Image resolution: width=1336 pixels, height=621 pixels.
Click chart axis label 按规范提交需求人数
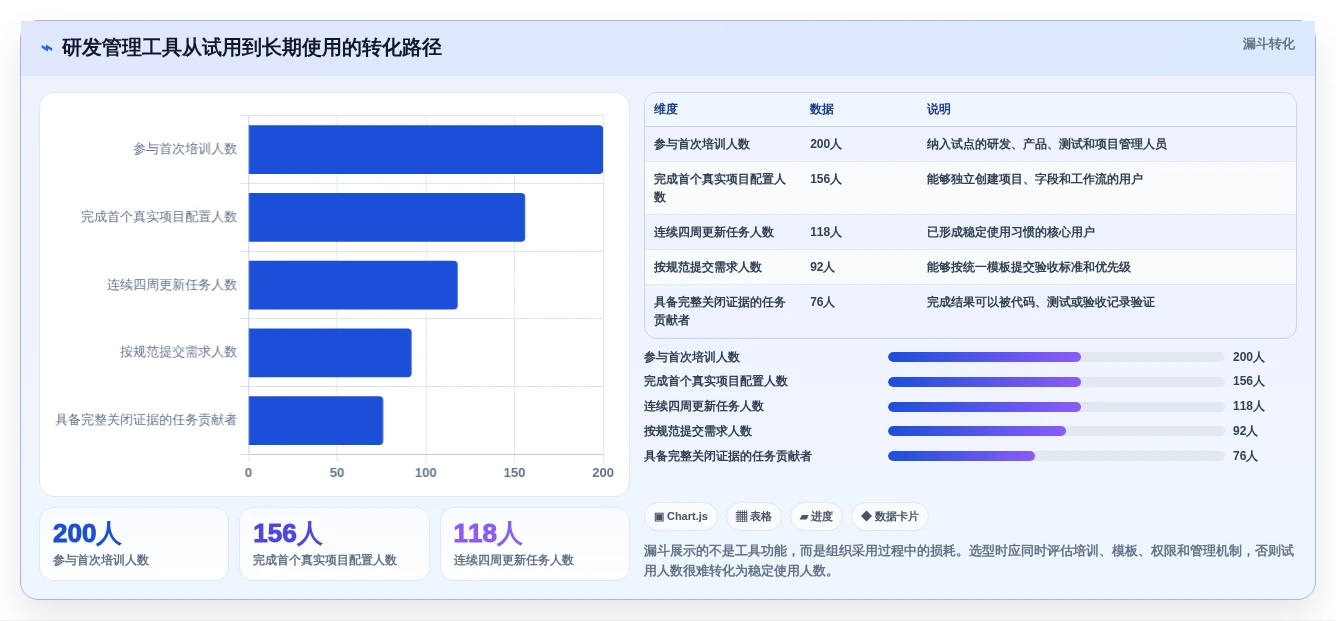tap(179, 352)
